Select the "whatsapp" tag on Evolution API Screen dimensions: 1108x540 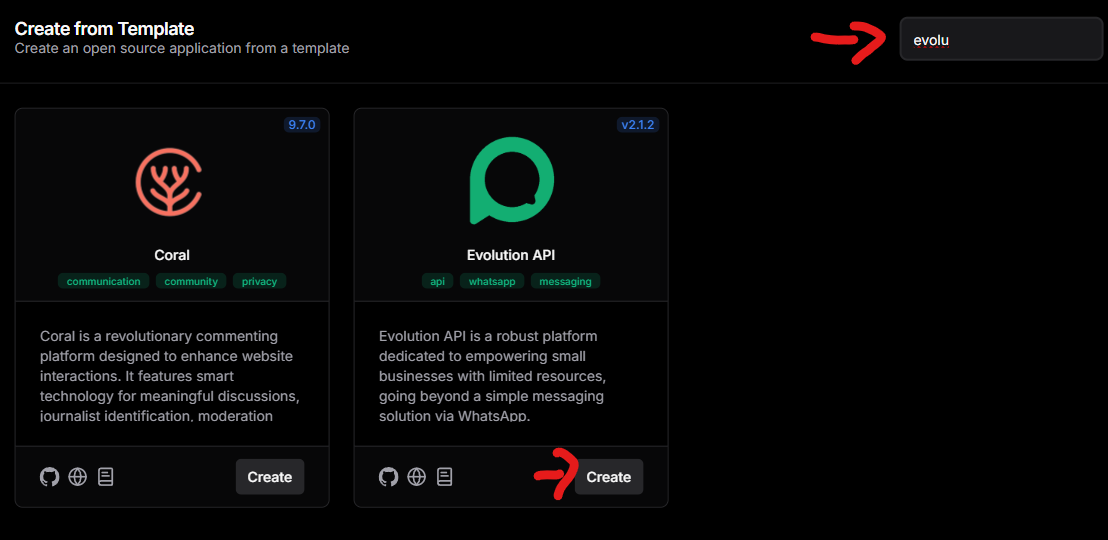[492, 281]
